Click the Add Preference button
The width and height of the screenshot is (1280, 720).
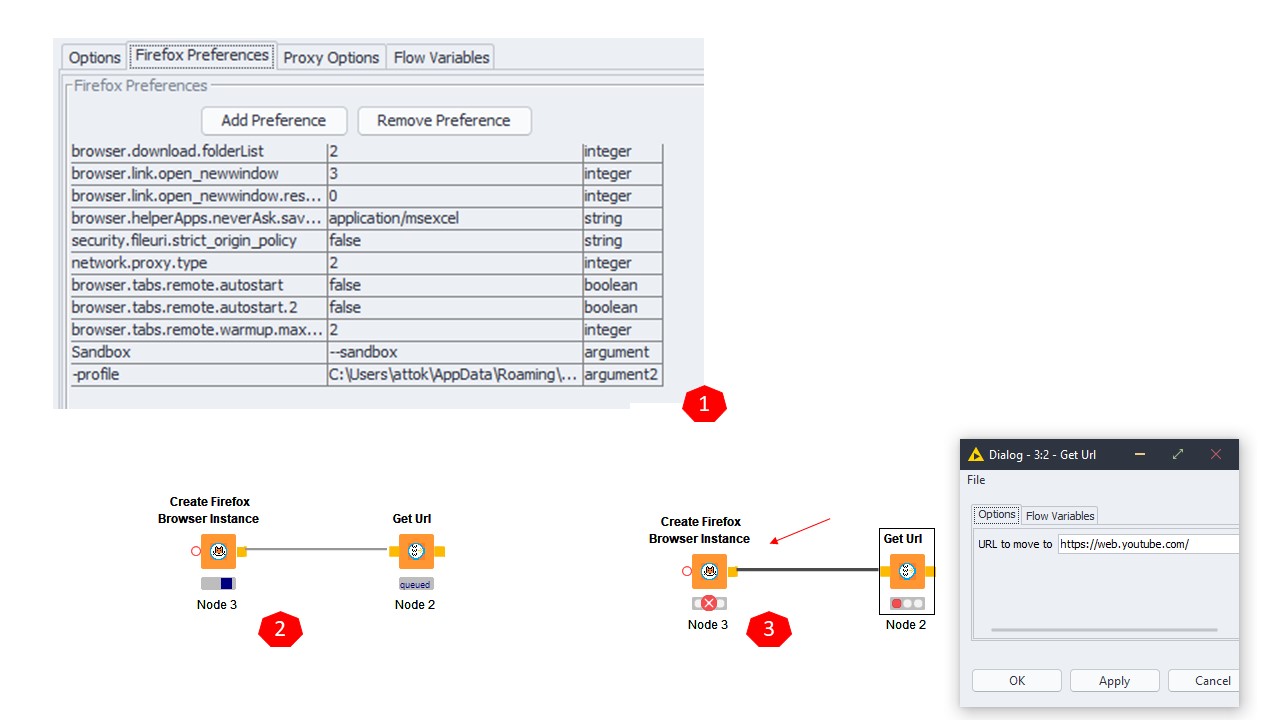coord(273,120)
